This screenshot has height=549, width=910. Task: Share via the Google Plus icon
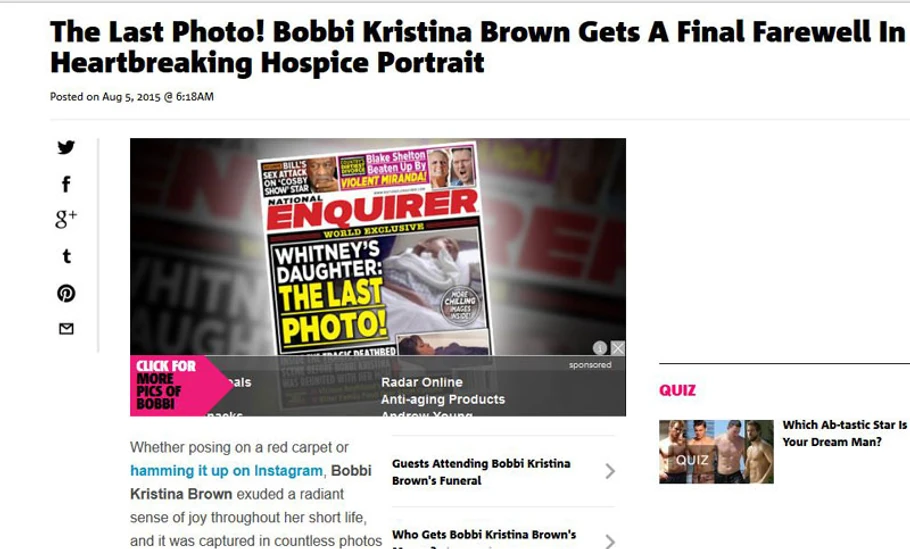click(x=66, y=219)
